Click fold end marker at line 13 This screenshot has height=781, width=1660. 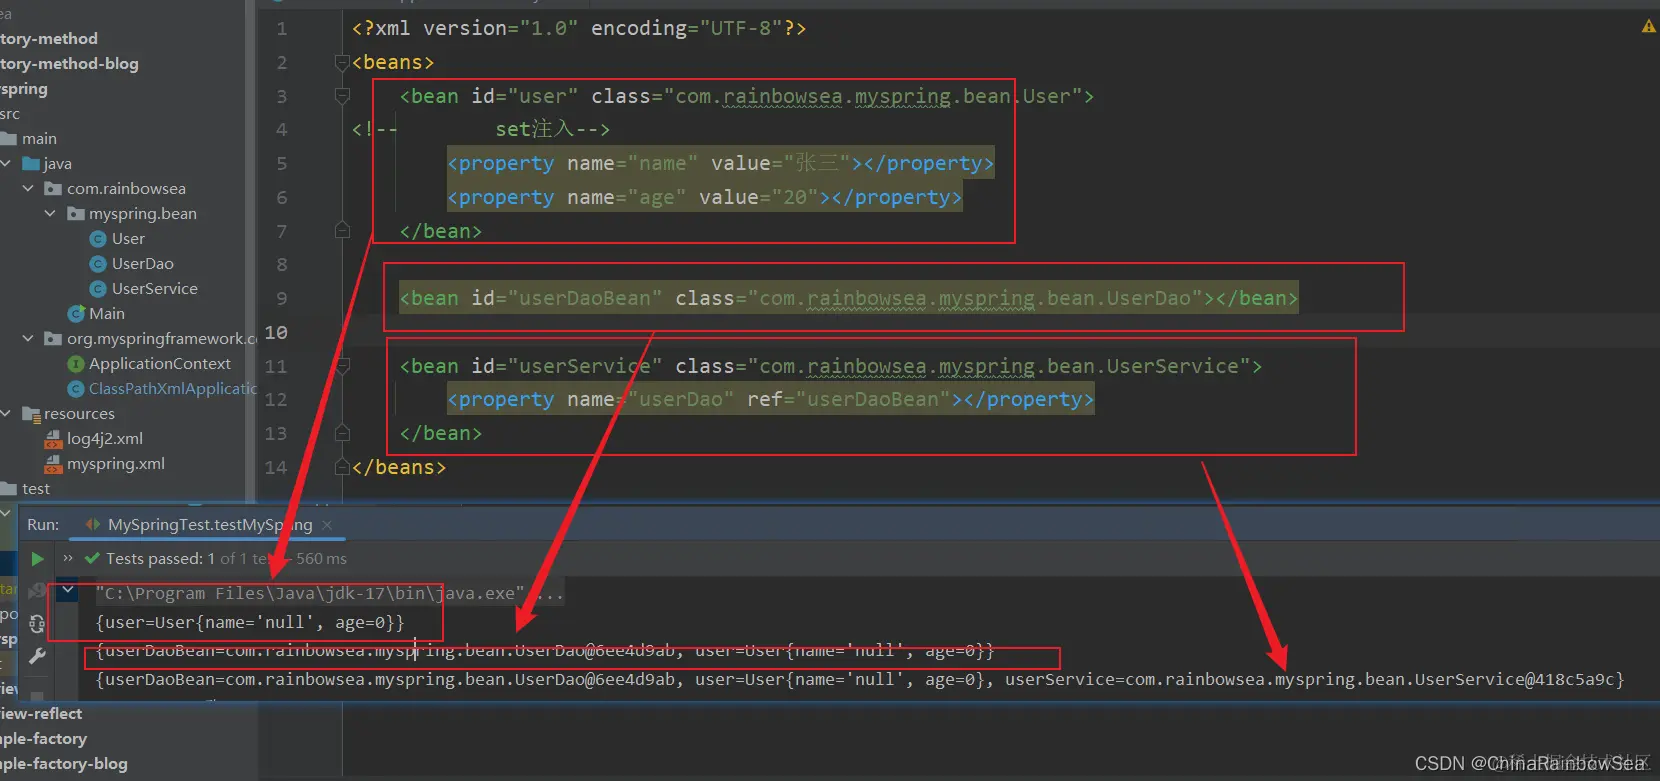[x=342, y=433]
